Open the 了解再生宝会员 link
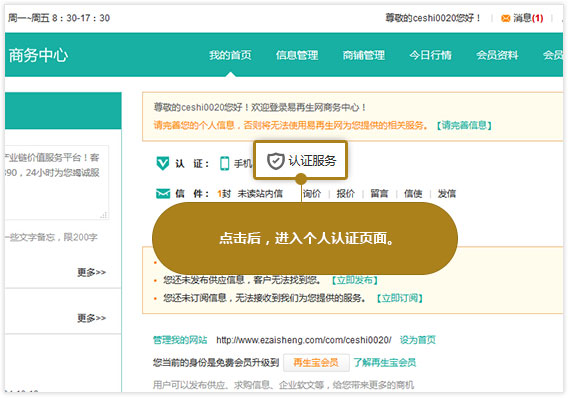Screen dimensions: 569x398 [385, 362]
